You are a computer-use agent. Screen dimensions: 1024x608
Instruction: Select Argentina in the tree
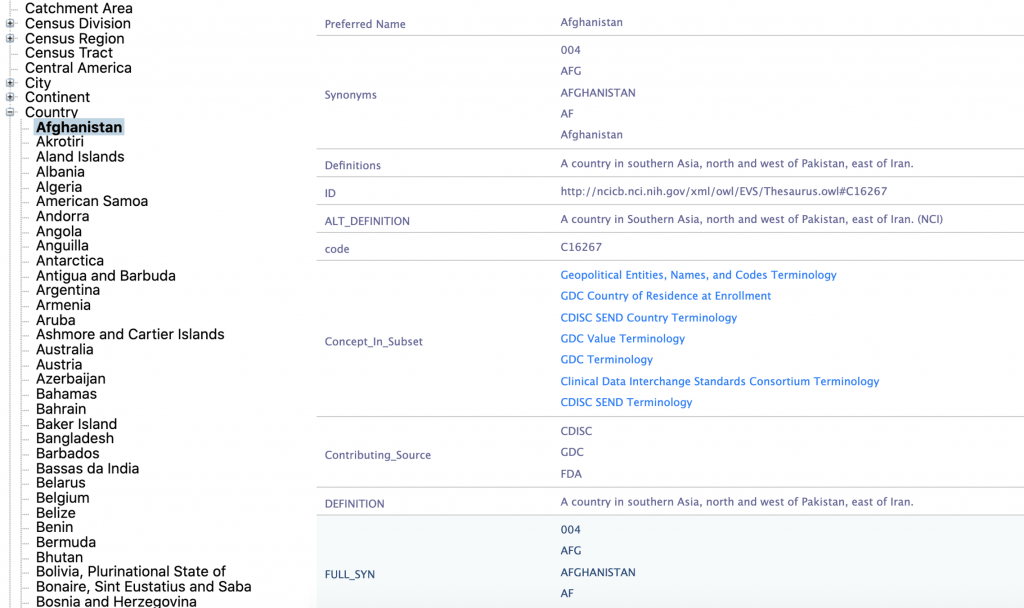(68, 290)
